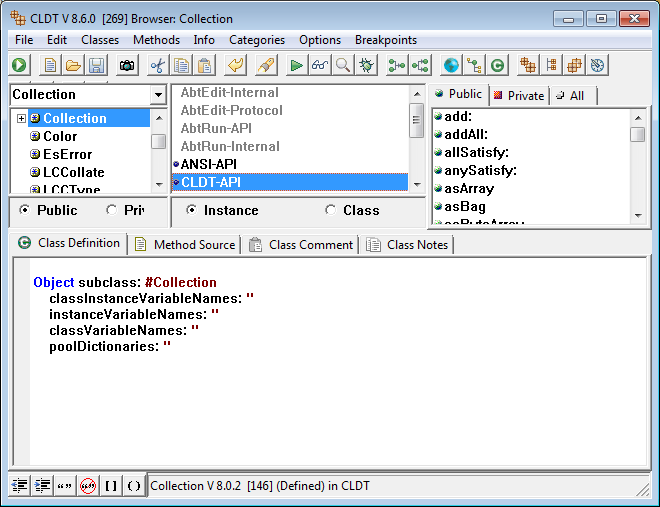Image resolution: width=660 pixels, height=507 pixels.
Task: Select the asArray method in list
Action: (x=469, y=188)
